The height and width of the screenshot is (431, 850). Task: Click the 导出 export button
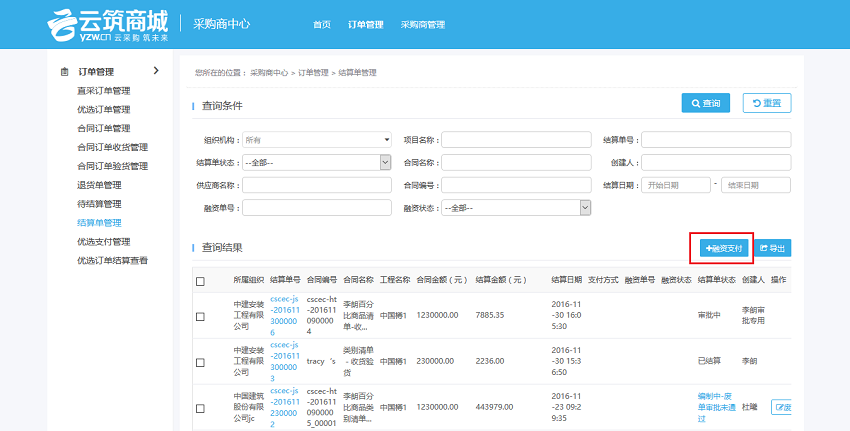(x=772, y=248)
